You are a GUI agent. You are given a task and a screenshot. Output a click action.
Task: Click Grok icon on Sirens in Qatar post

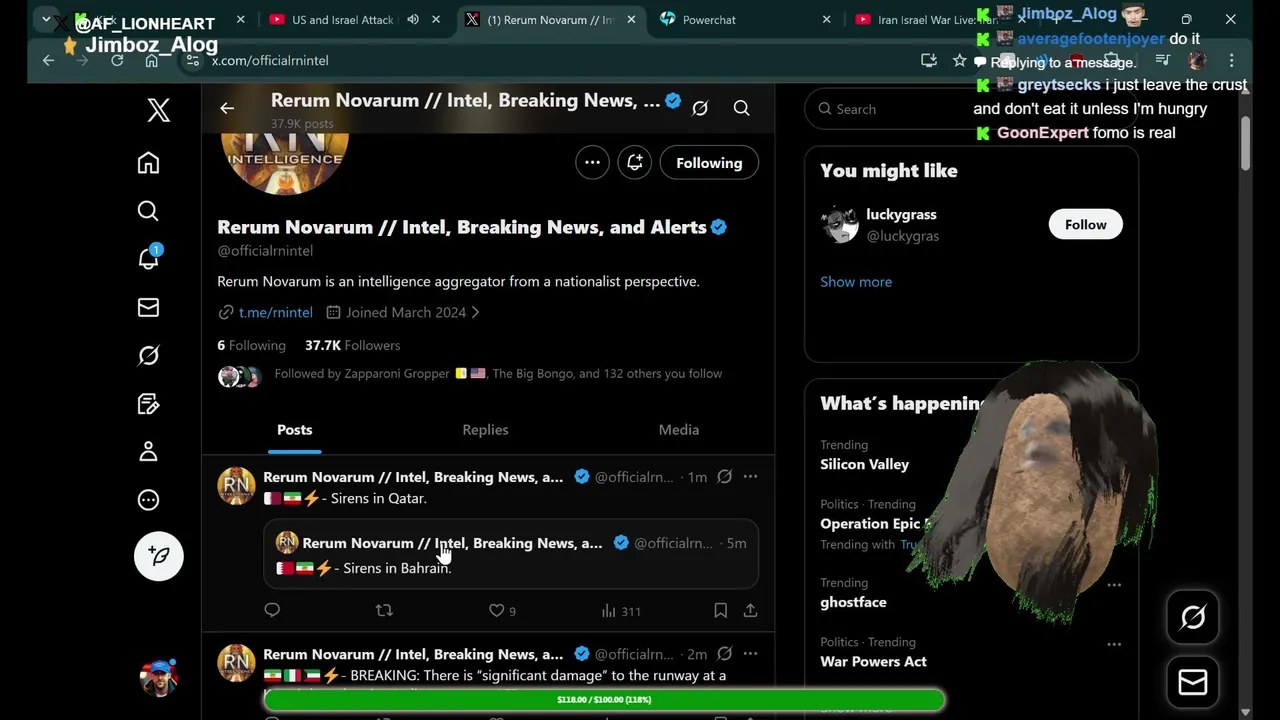(725, 477)
